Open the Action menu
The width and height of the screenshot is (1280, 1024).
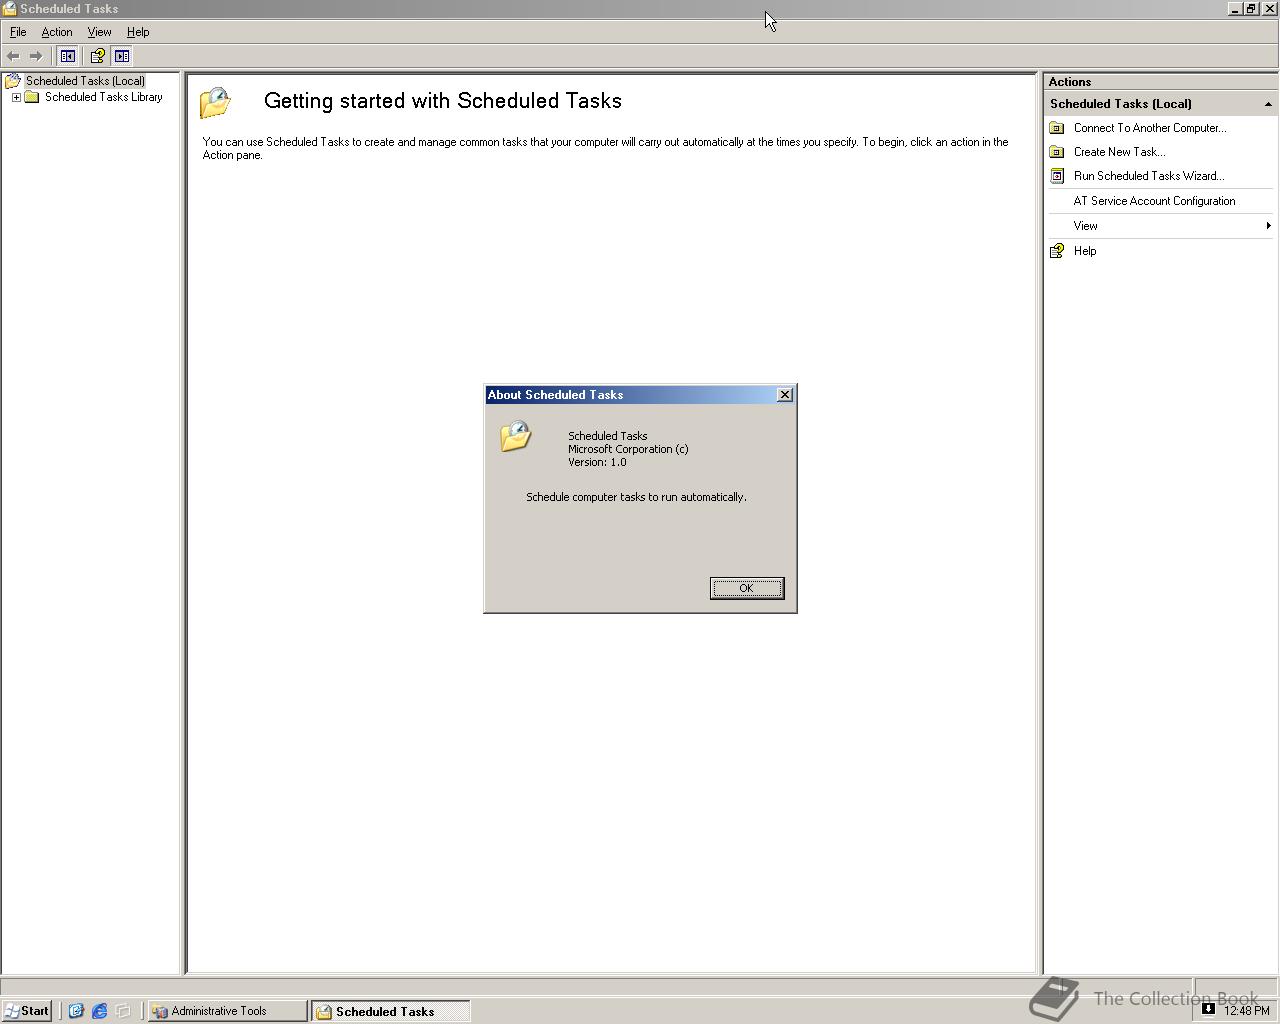pyautogui.click(x=57, y=32)
